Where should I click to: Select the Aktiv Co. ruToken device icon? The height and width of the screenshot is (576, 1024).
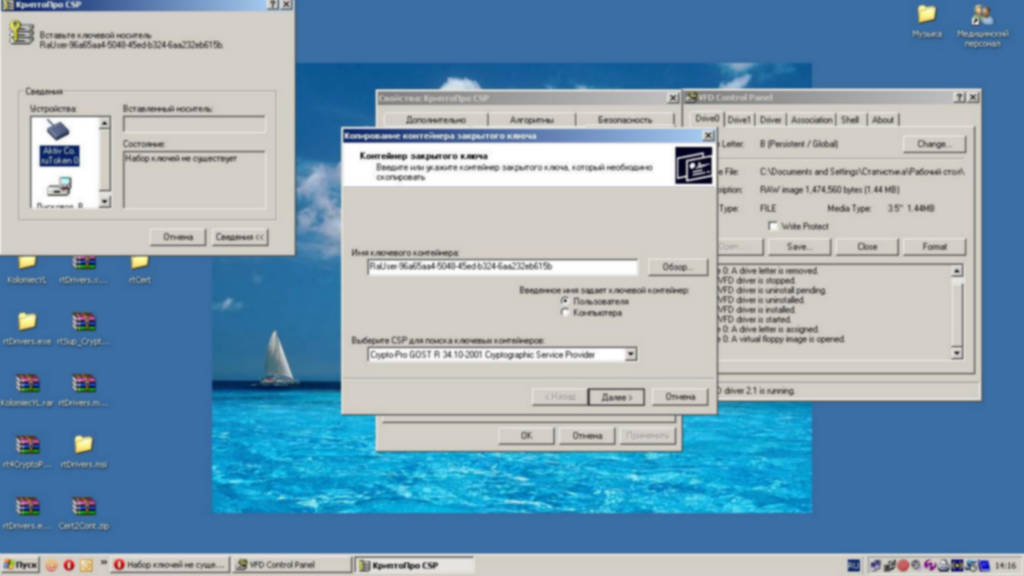tap(59, 141)
